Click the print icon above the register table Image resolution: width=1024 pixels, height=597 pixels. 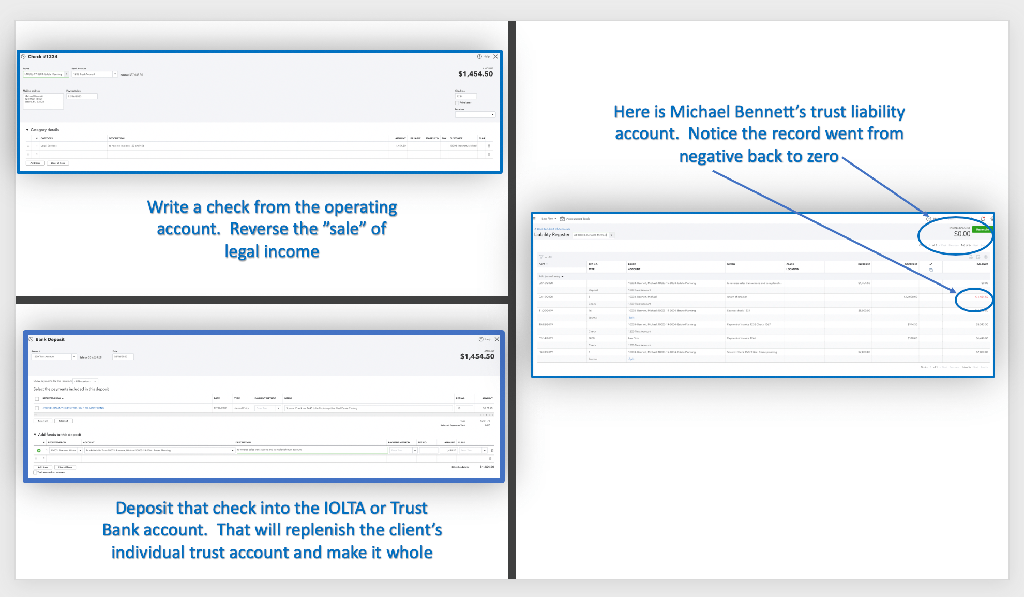pyautogui.click(x=971, y=257)
